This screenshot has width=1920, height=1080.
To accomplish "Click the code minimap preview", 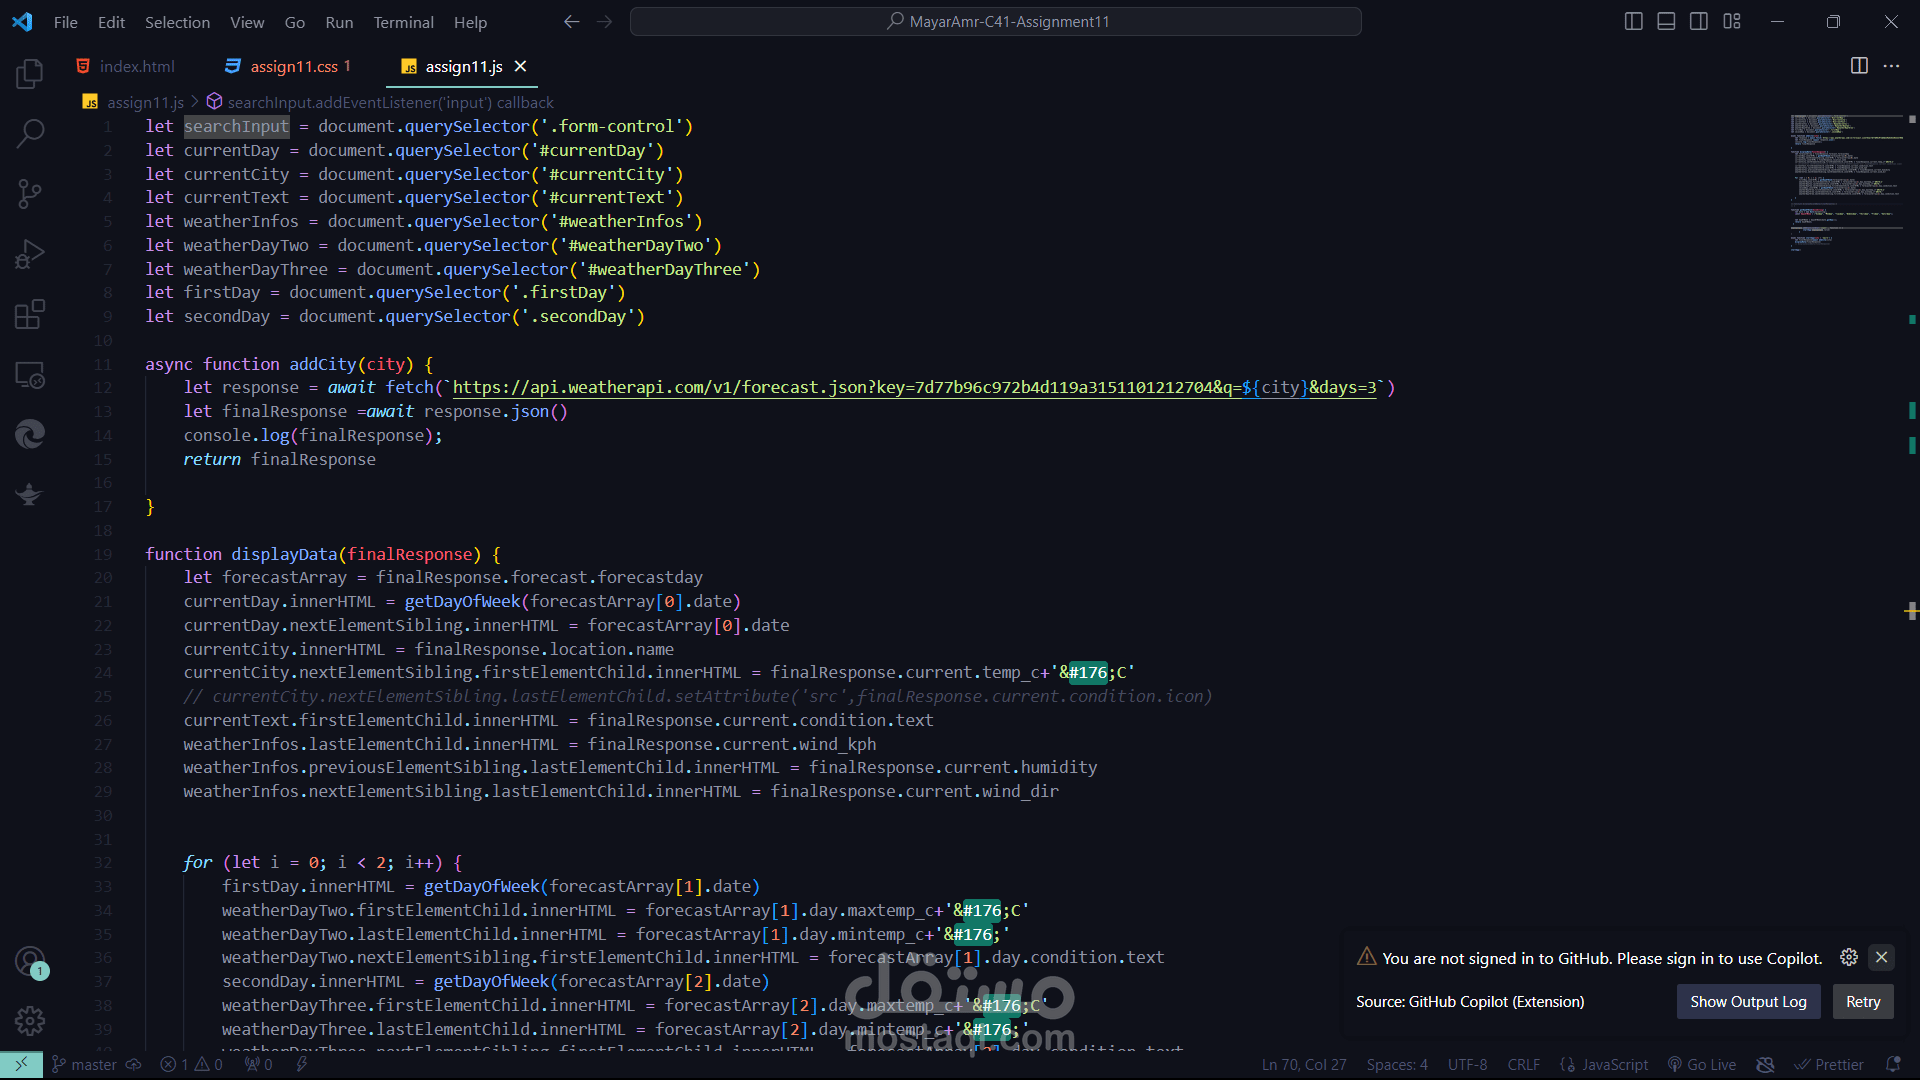I will [x=1845, y=180].
